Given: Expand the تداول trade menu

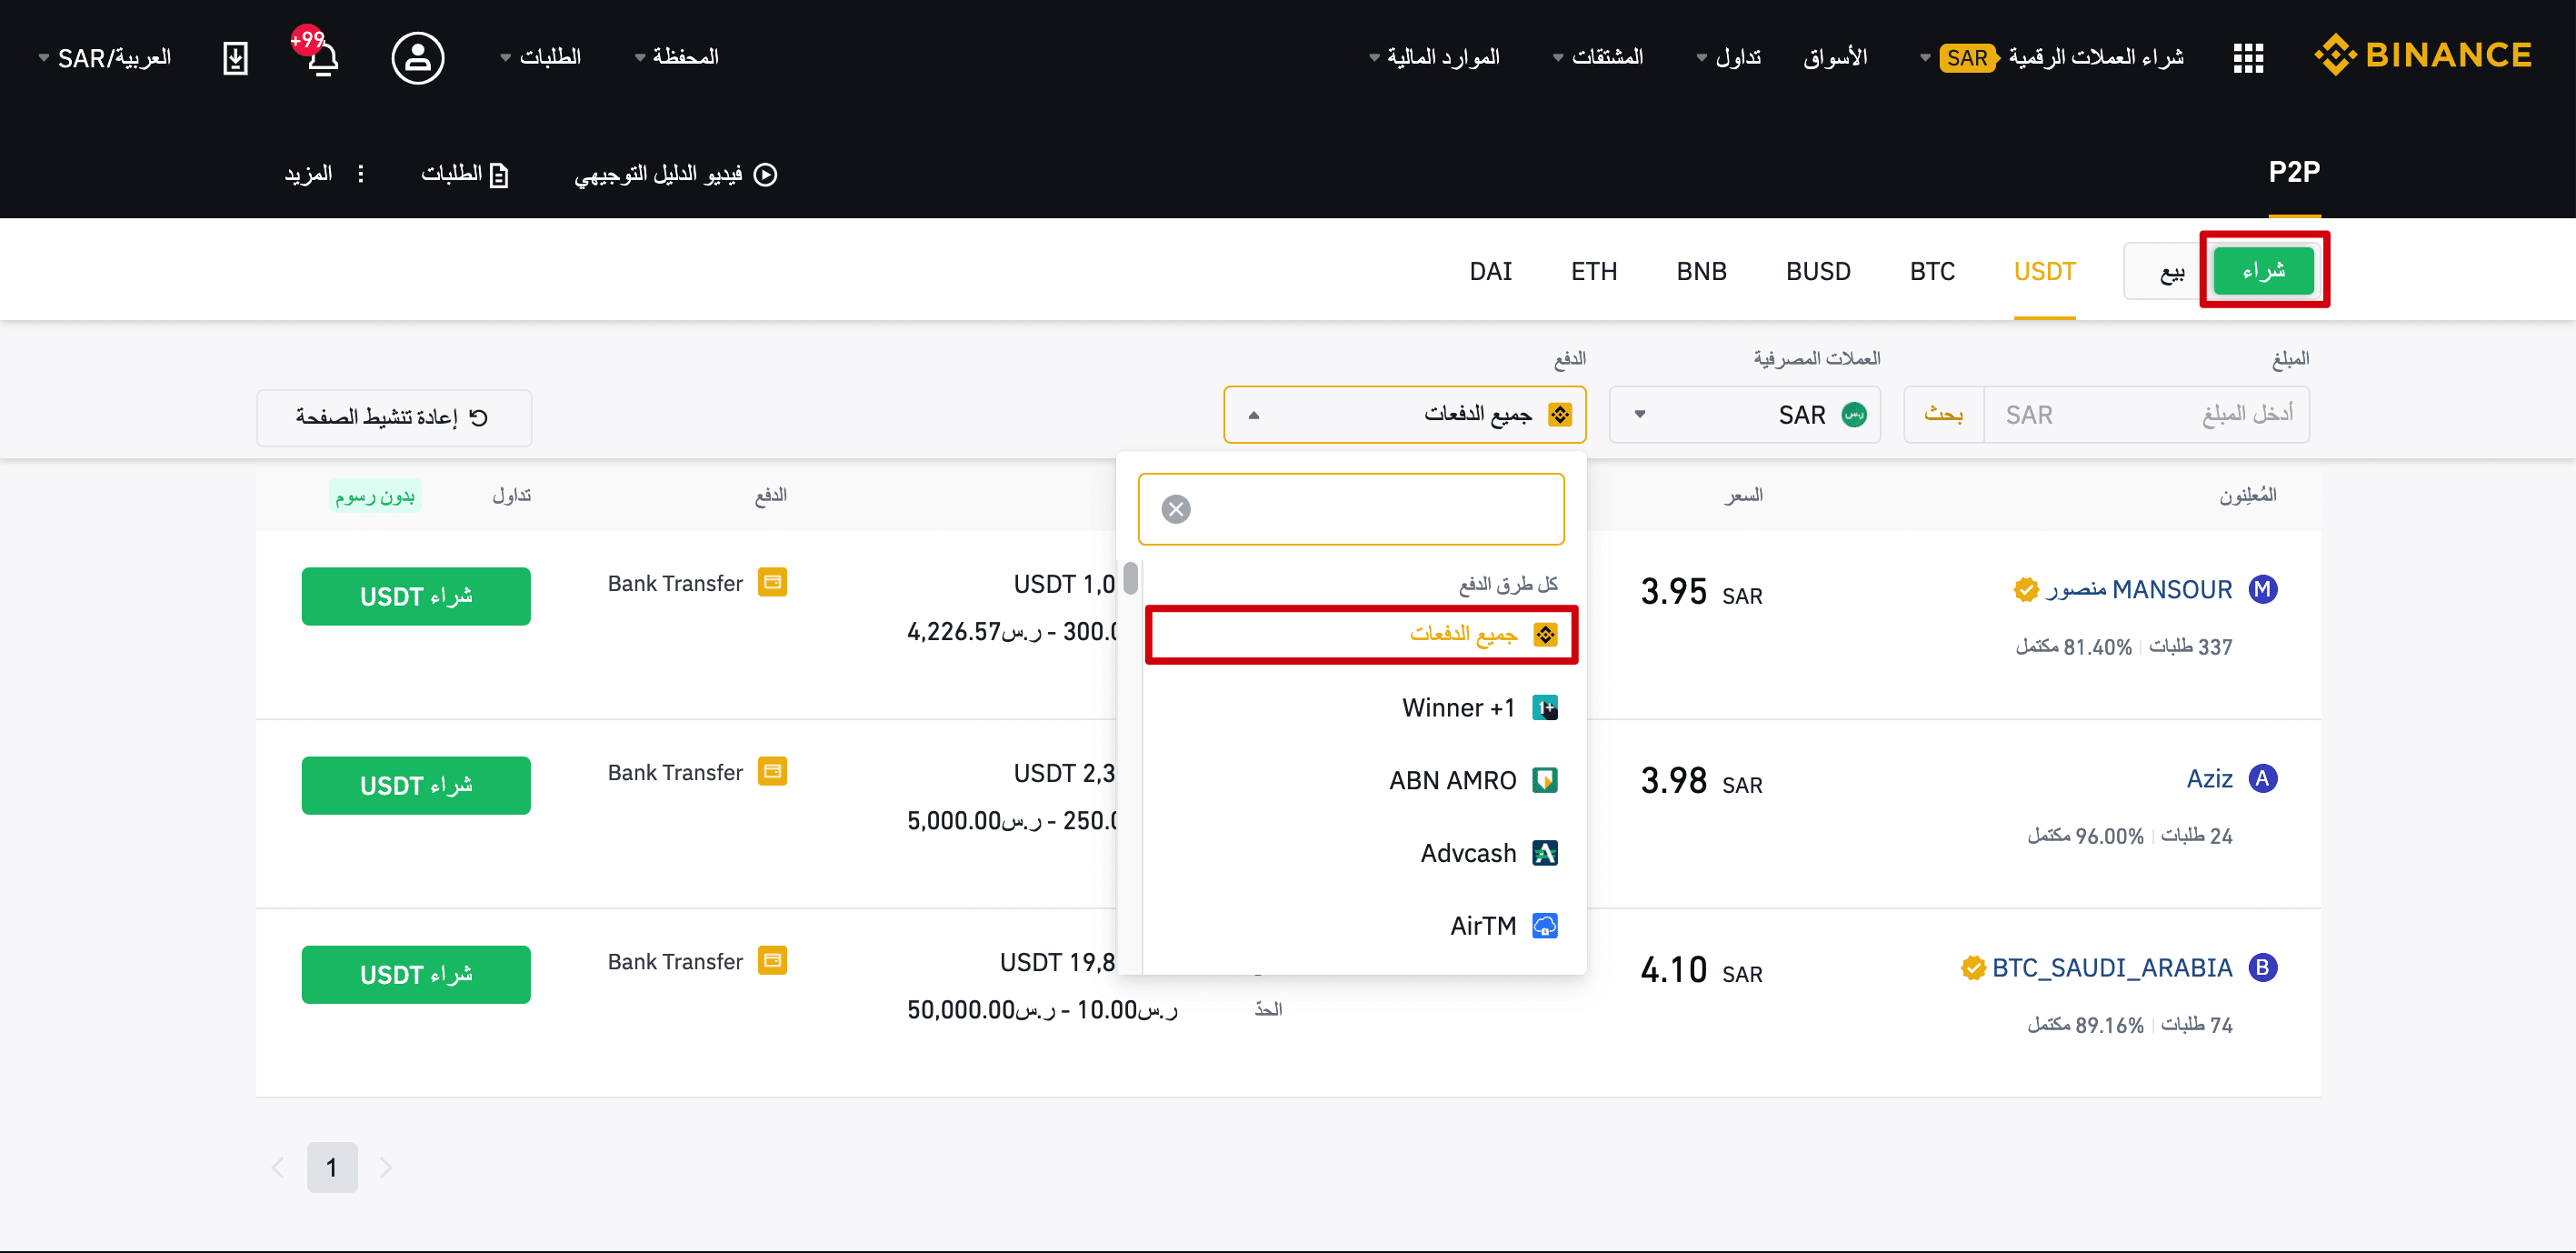Looking at the screenshot, I should coord(1729,57).
